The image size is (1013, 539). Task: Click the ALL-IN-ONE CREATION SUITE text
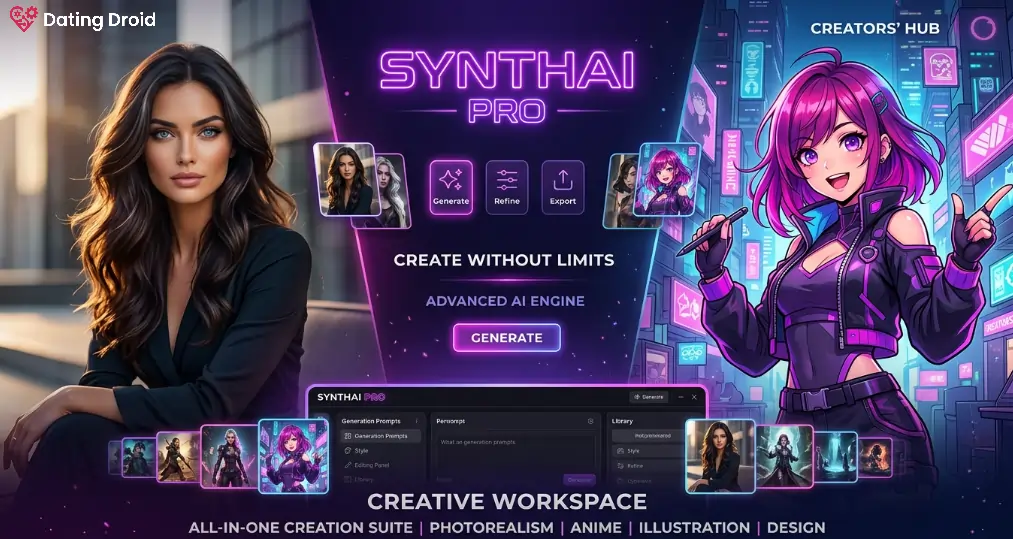300,527
